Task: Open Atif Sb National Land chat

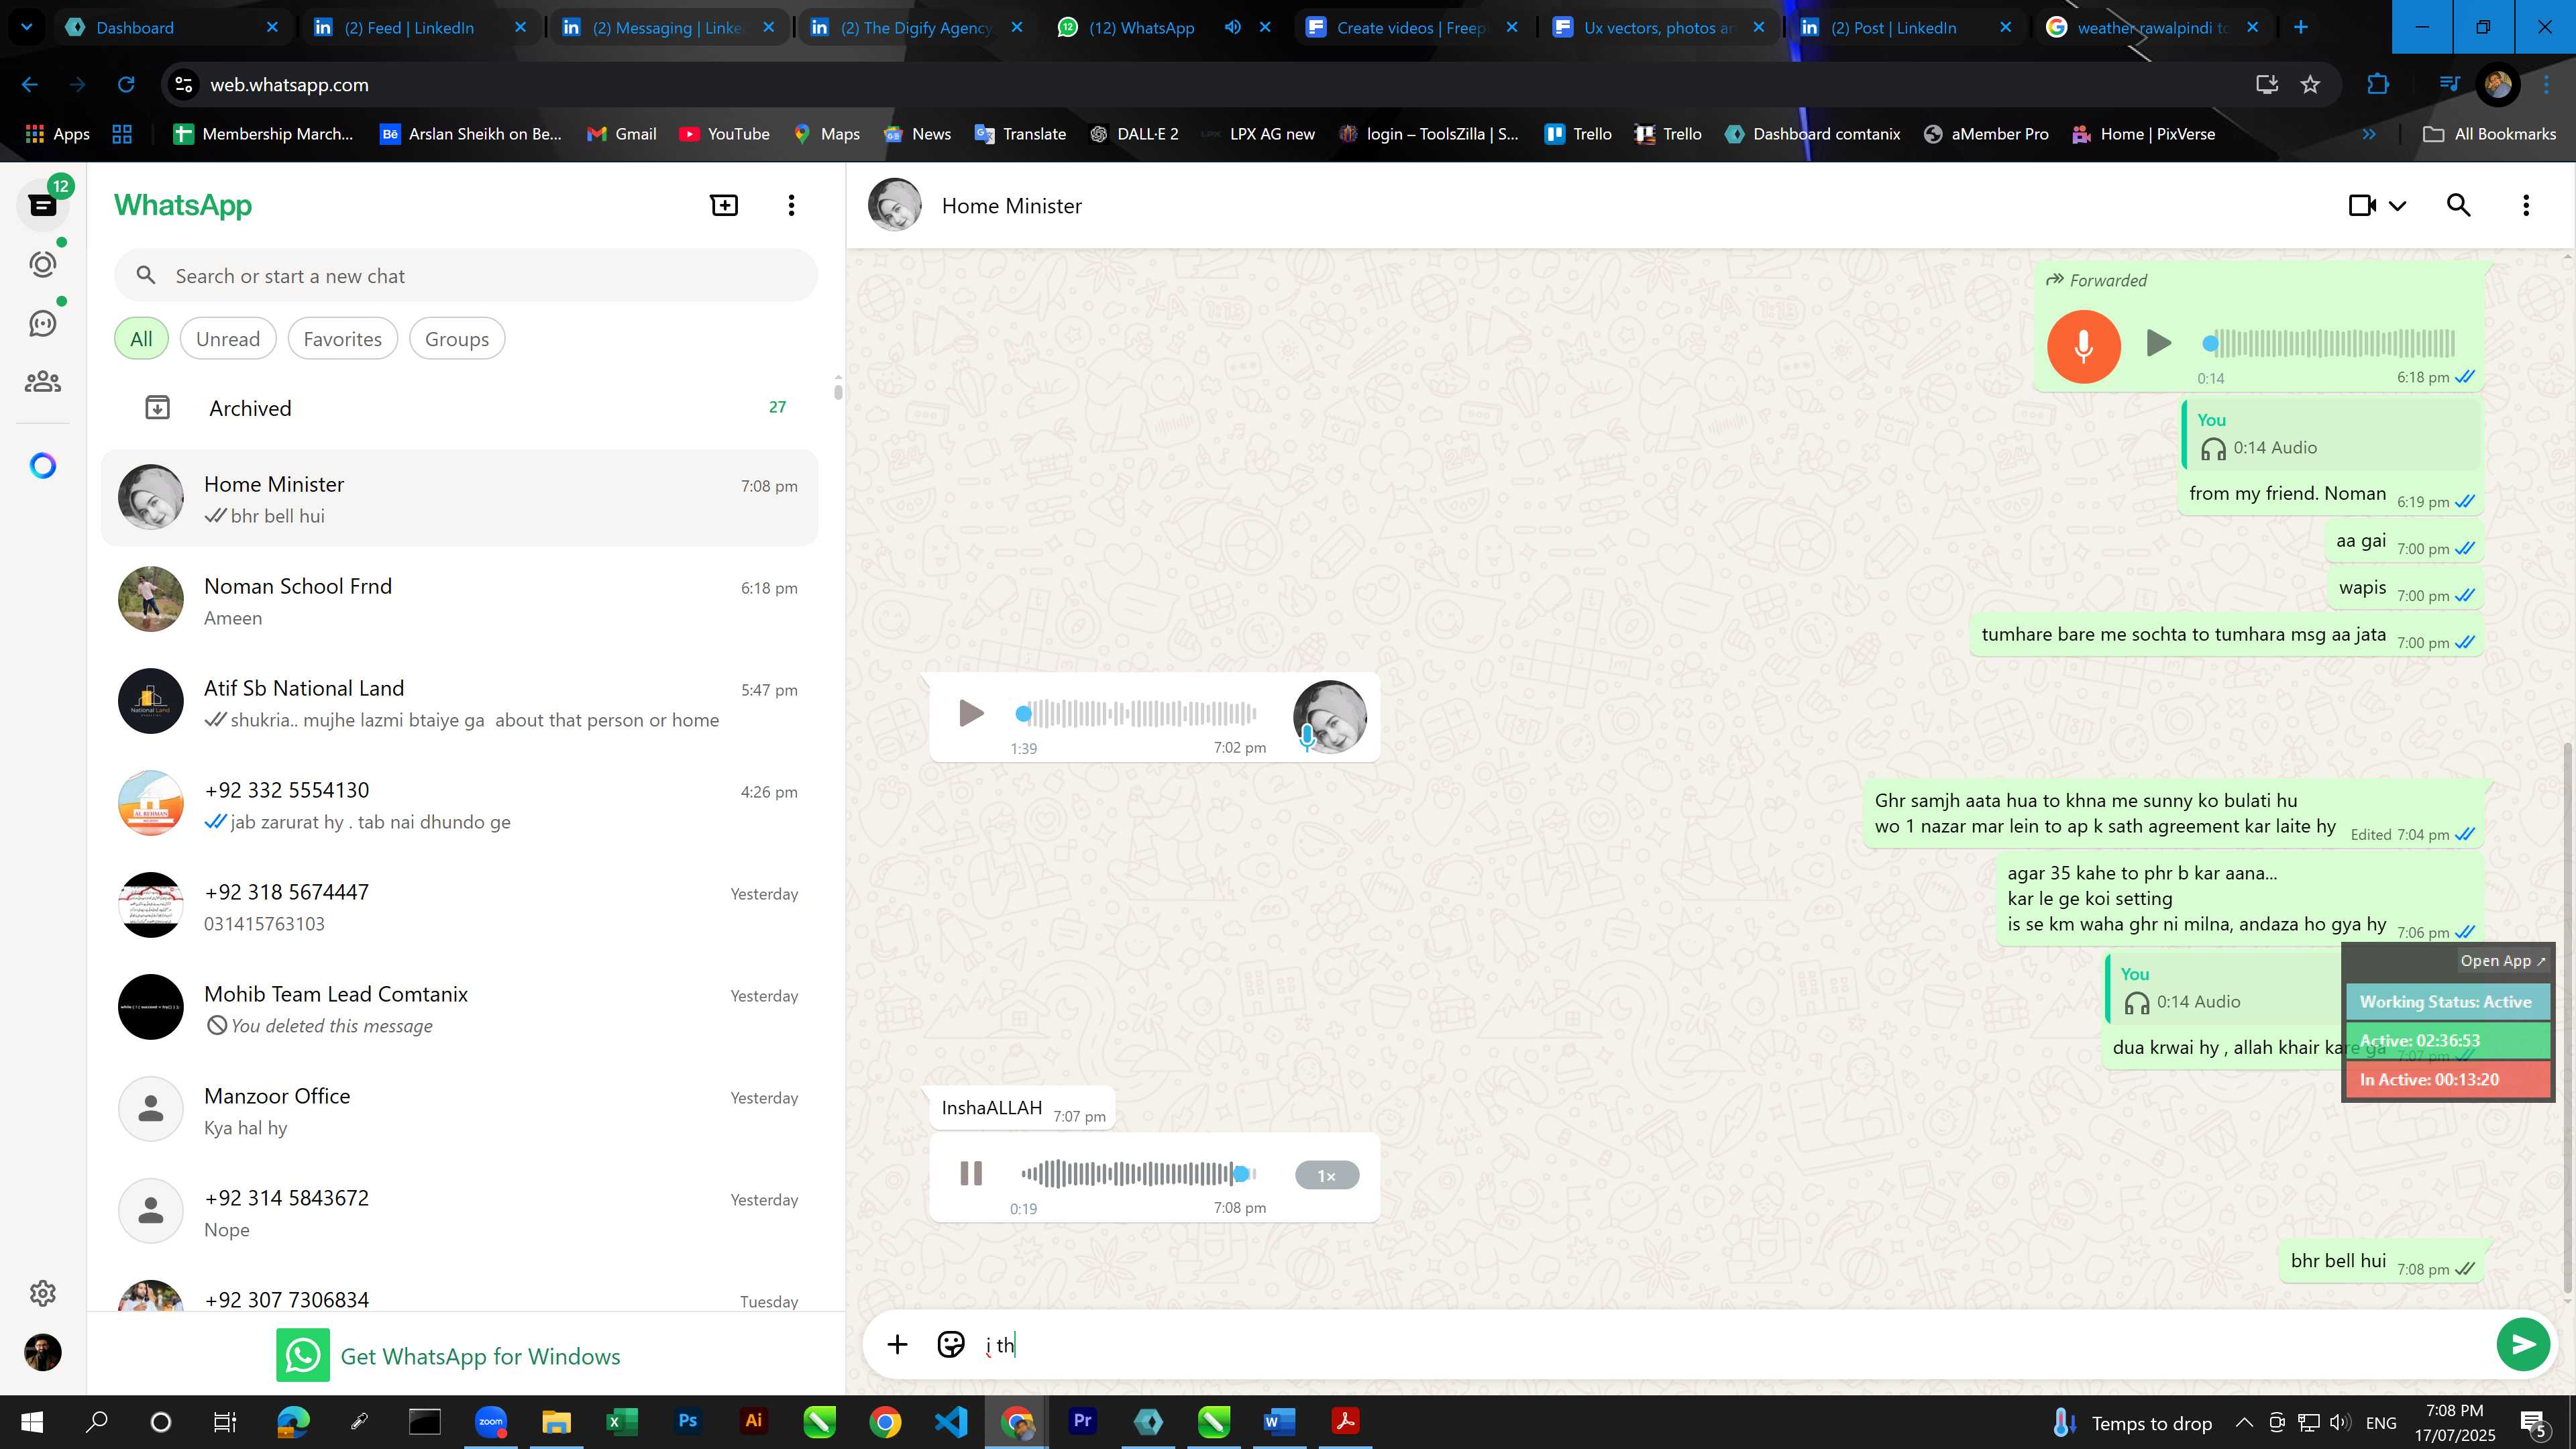Action: tap(460, 703)
